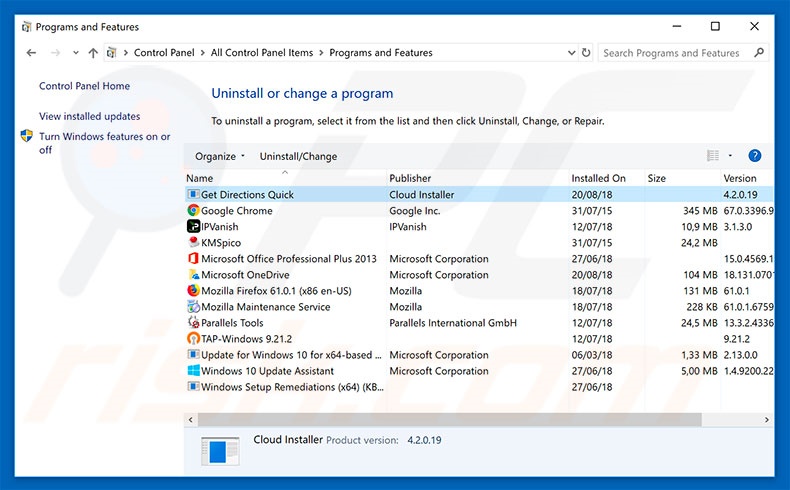The height and width of the screenshot is (490, 790).
Task: Click the Parallels Tools icon
Action: click(x=193, y=322)
